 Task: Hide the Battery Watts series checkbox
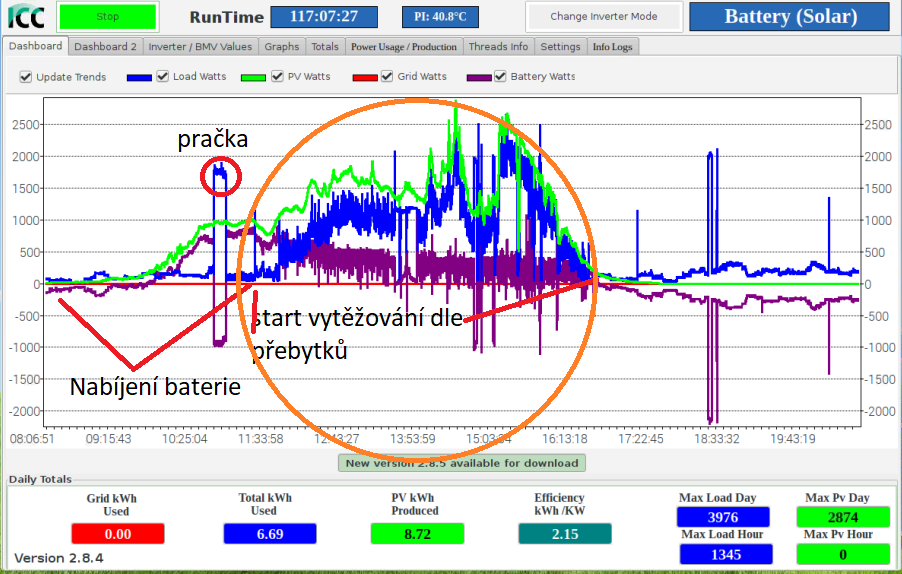pyautogui.click(x=501, y=77)
